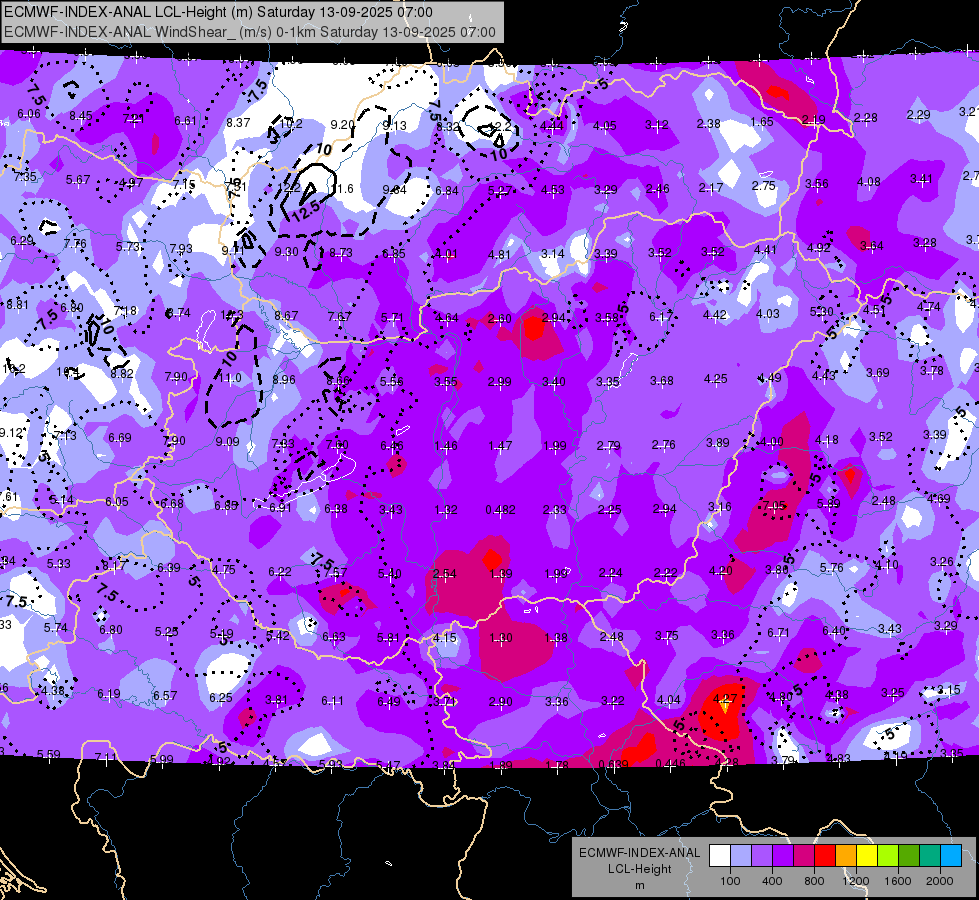Click the legend's ECMWF-INDEX-ANAL label
The width and height of the screenshot is (979, 900).
pos(639,853)
